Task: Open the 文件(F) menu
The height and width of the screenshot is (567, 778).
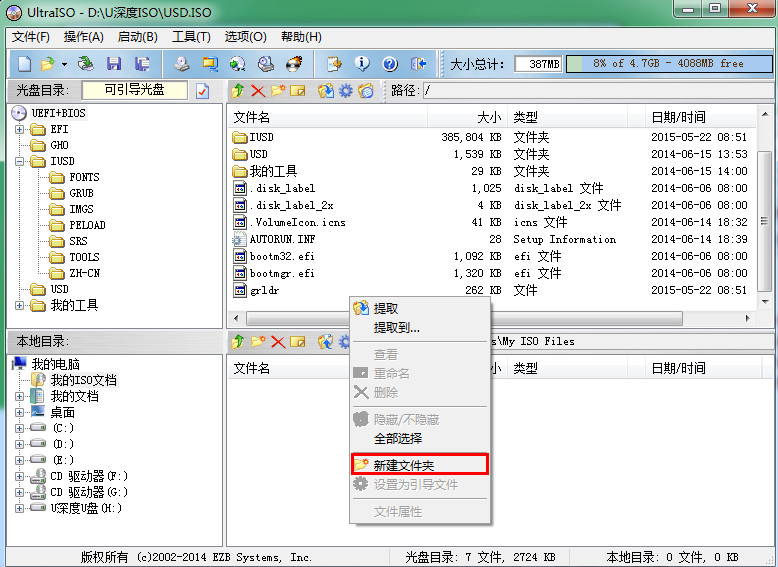Action: pyautogui.click(x=31, y=37)
